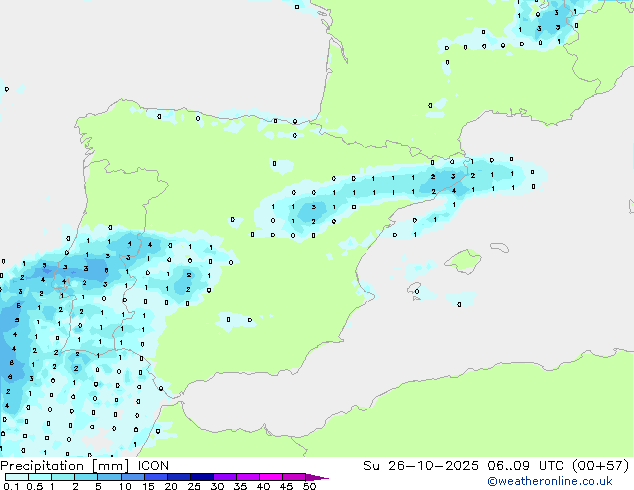Select the legend swatch between 15 and 20

pyautogui.click(x=156, y=477)
